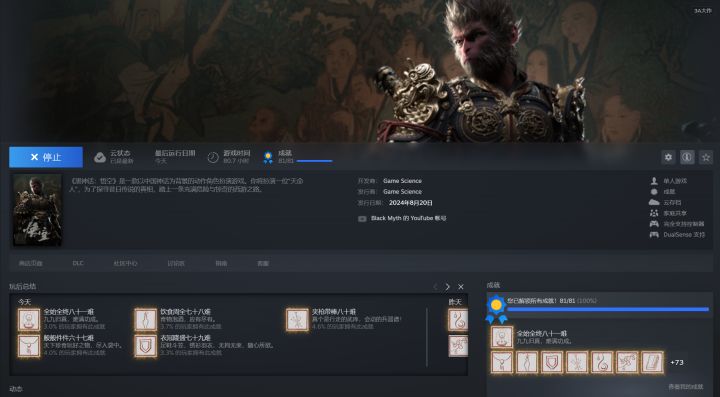Image resolution: width=720 pixels, height=397 pixels.
Task: Click featured 全始全终八十一难 icon in achievements panel
Action: pyautogui.click(x=502, y=337)
